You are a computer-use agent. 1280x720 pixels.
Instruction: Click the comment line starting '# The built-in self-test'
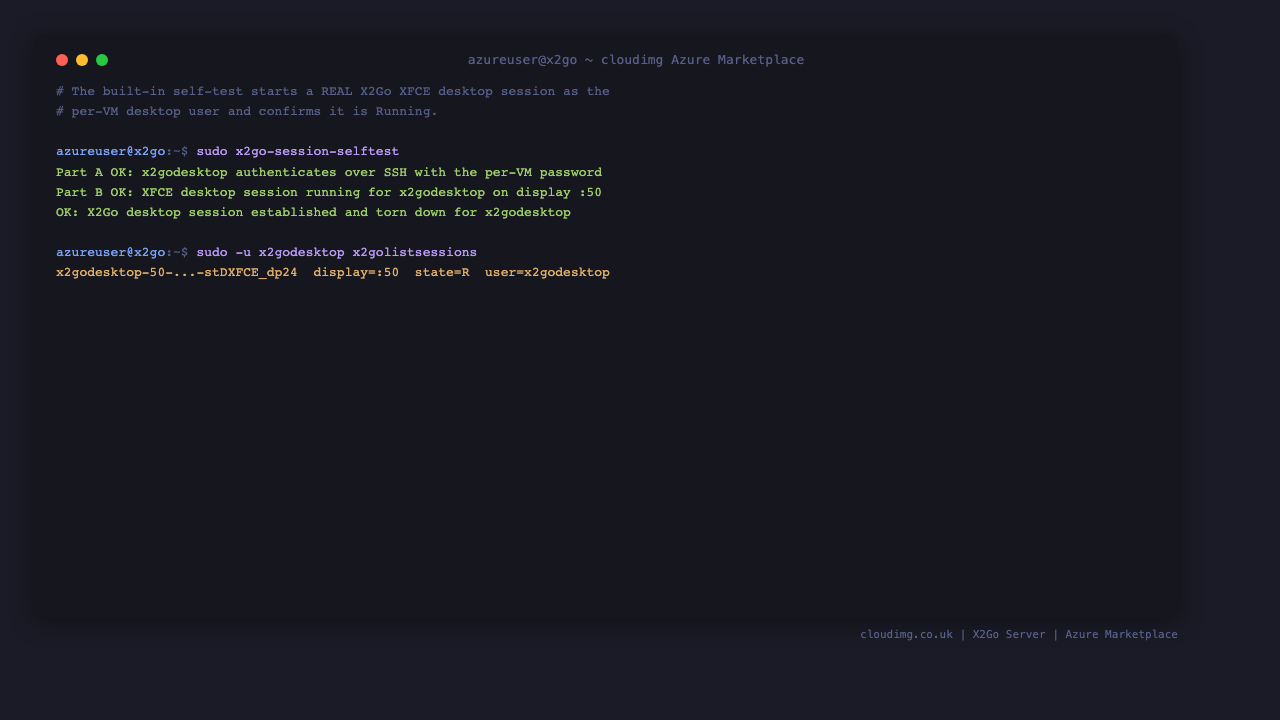click(x=333, y=91)
